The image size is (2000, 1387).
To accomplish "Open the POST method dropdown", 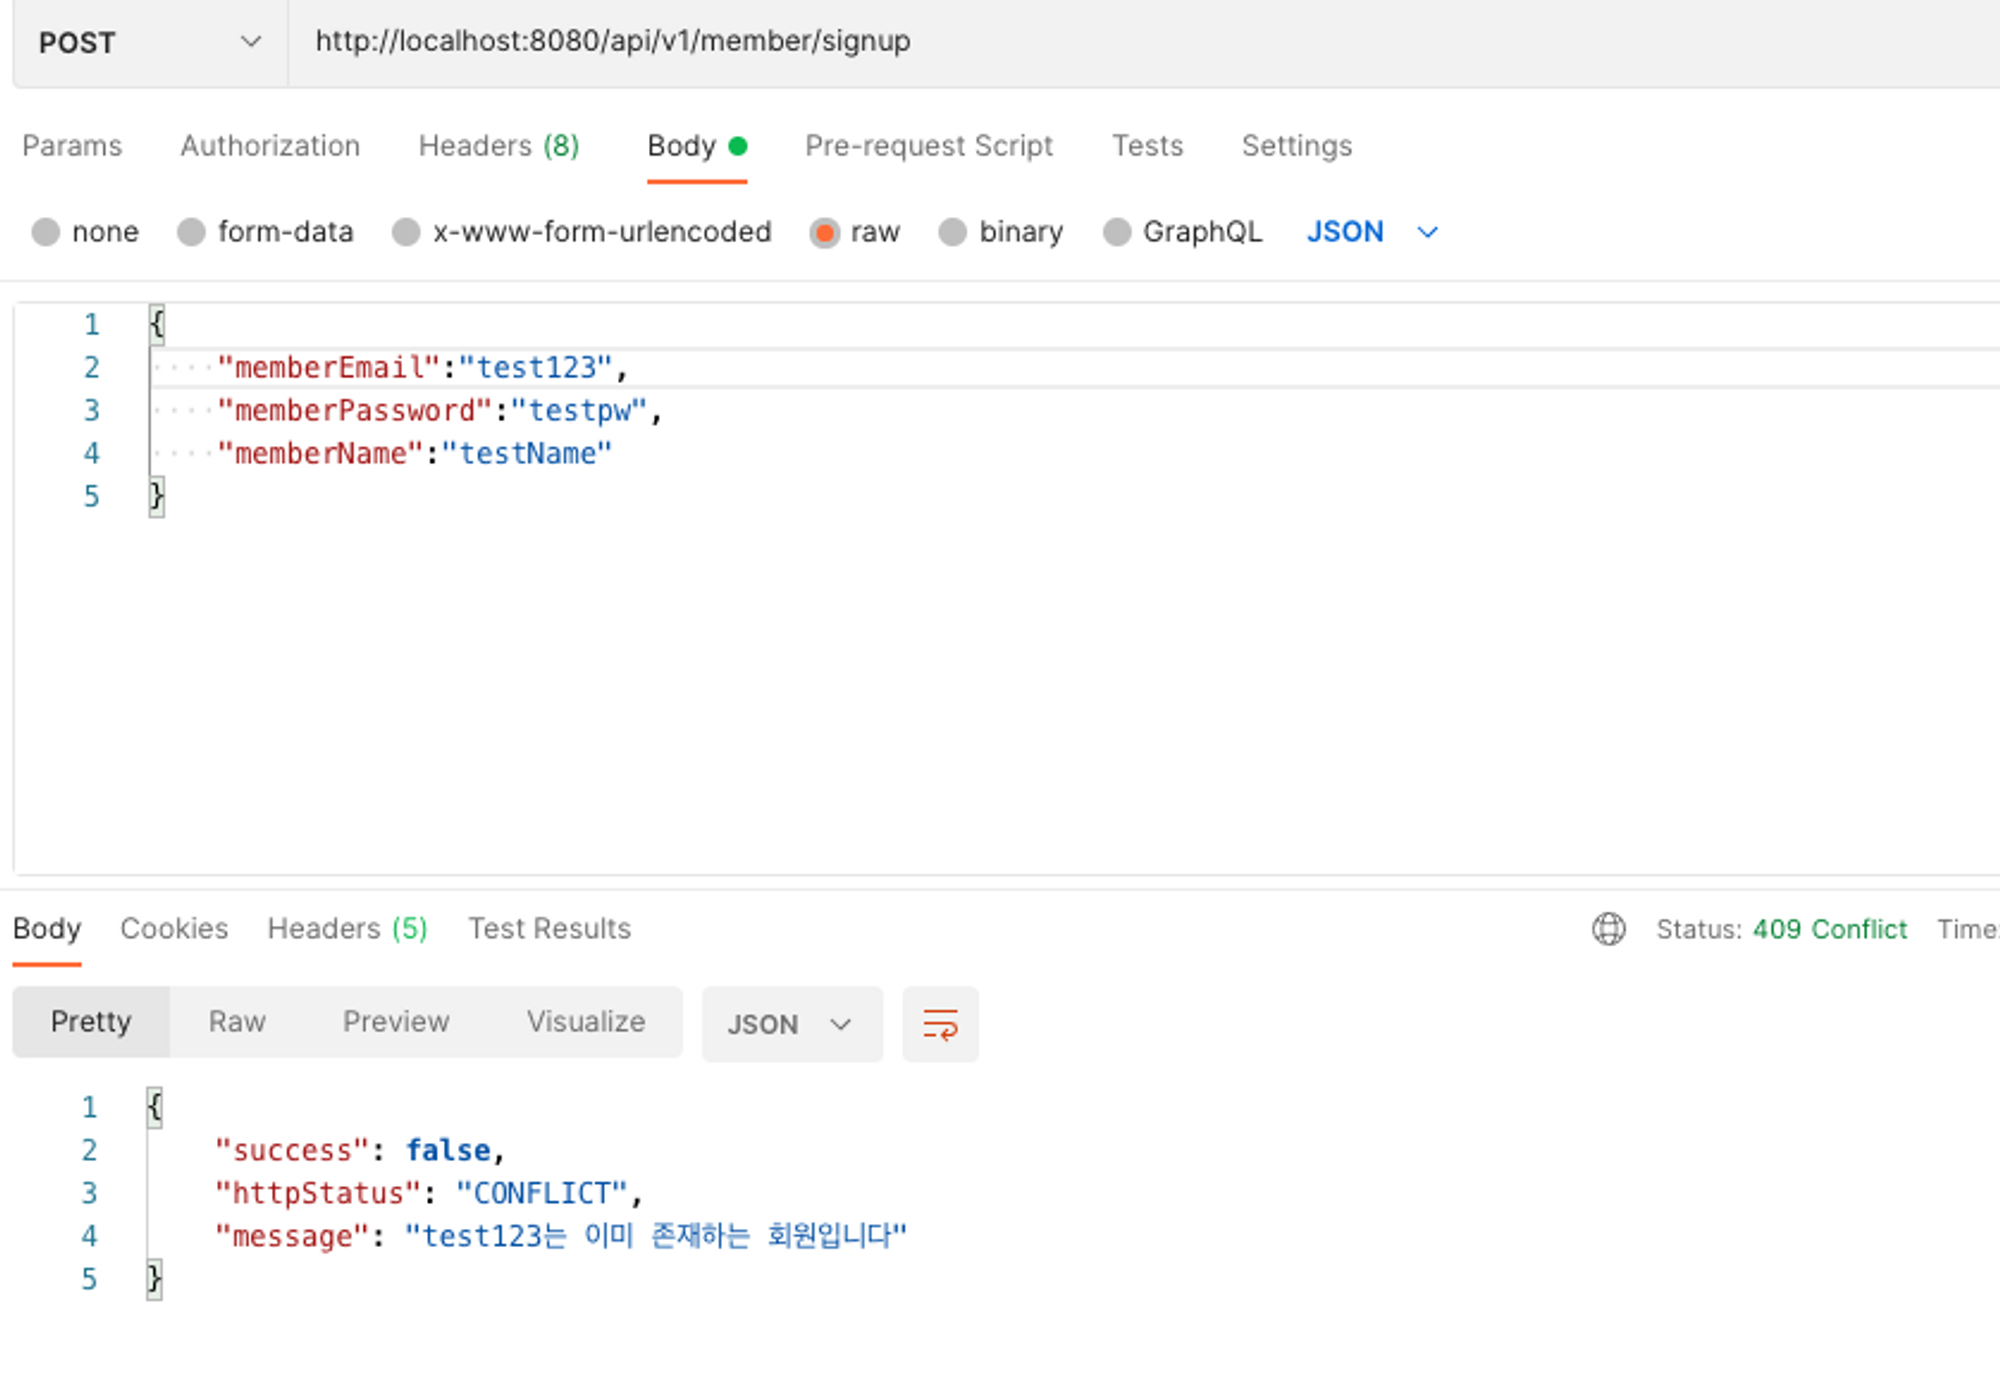I will pos(150,42).
